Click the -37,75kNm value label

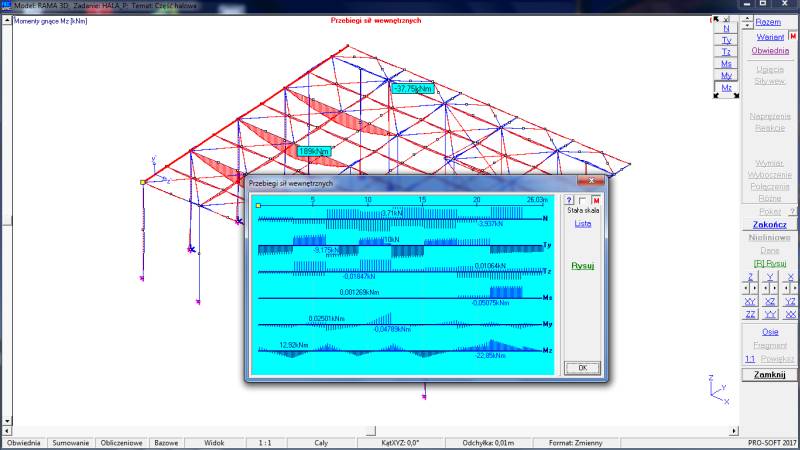[412, 88]
